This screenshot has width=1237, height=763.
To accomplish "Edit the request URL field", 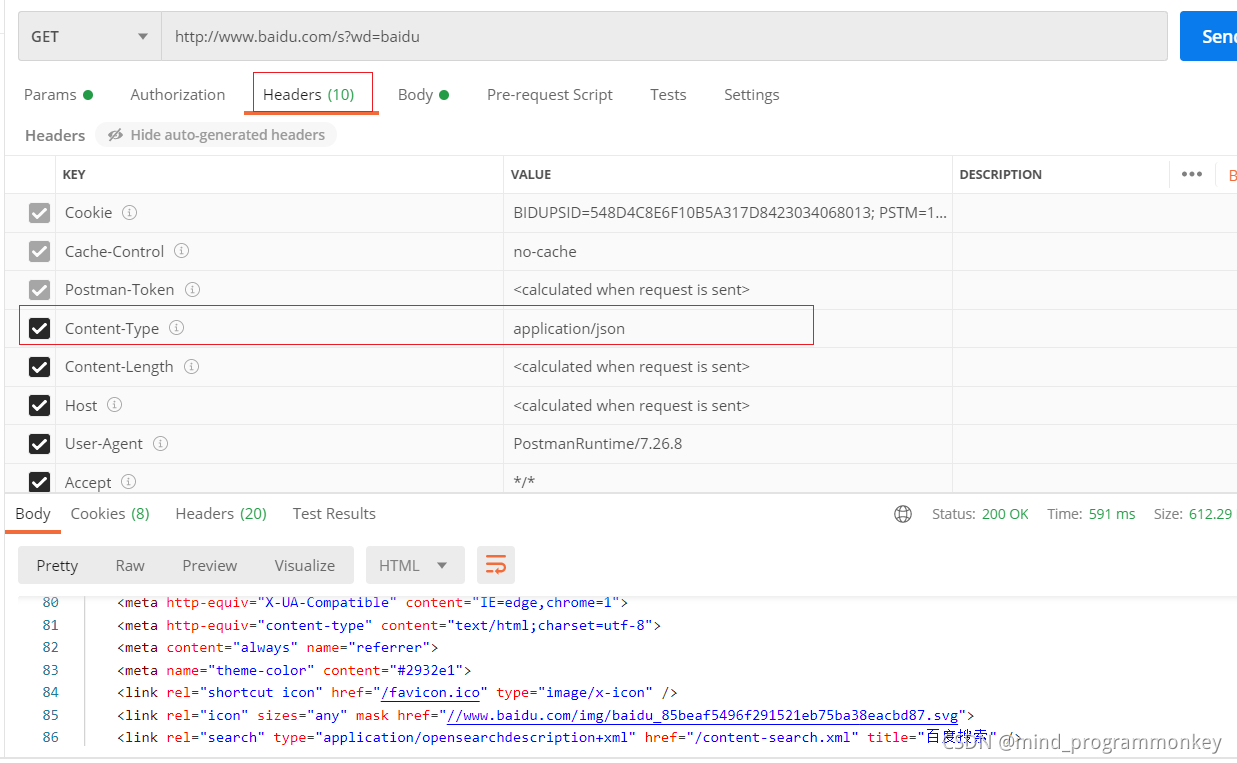I will tap(664, 36).
